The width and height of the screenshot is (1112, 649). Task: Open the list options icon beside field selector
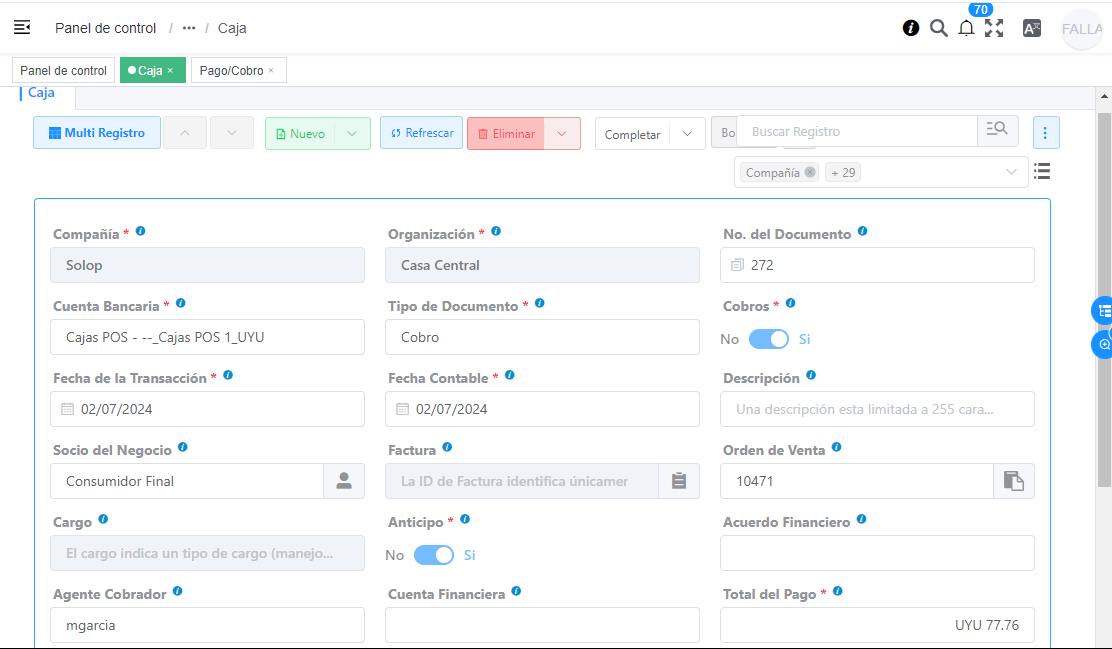tap(1042, 171)
